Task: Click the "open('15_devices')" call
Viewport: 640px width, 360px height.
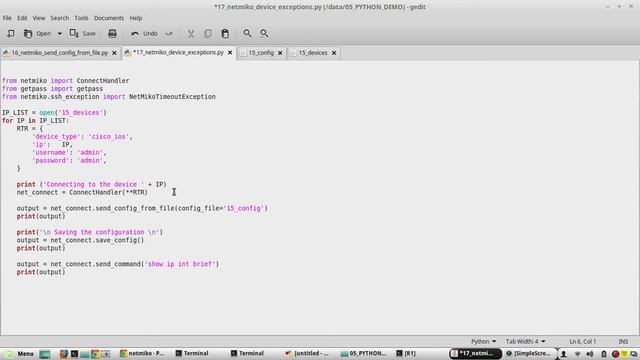Action: click(x=73, y=113)
